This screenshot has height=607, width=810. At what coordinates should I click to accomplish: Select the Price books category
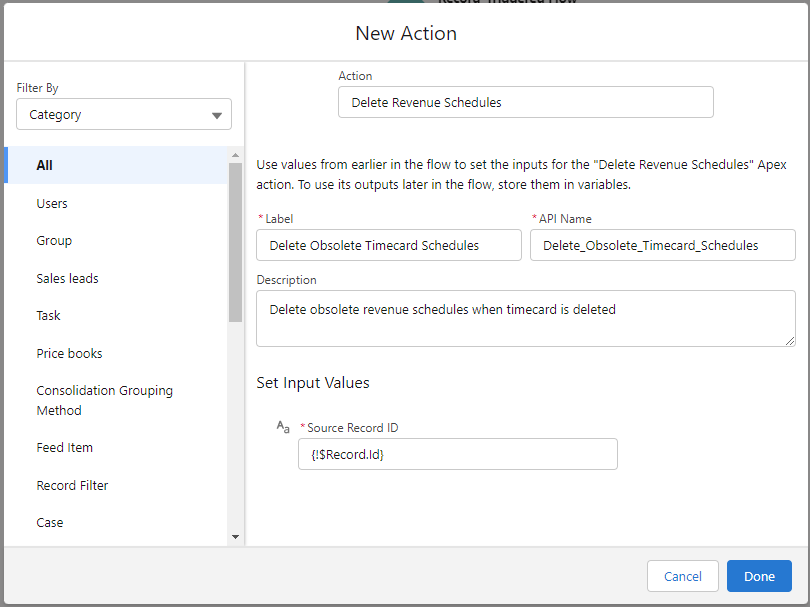[x=69, y=353]
